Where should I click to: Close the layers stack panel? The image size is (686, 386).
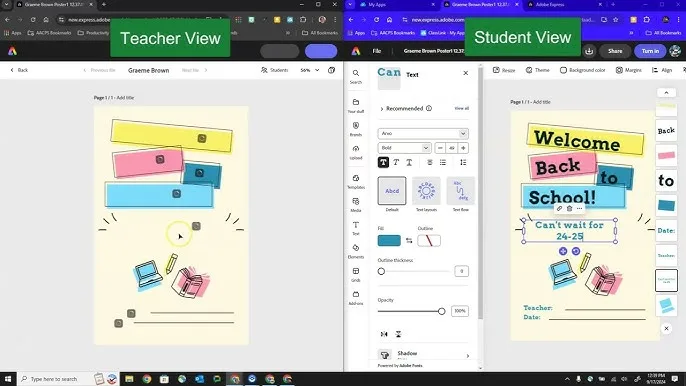[x=666, y=329]
